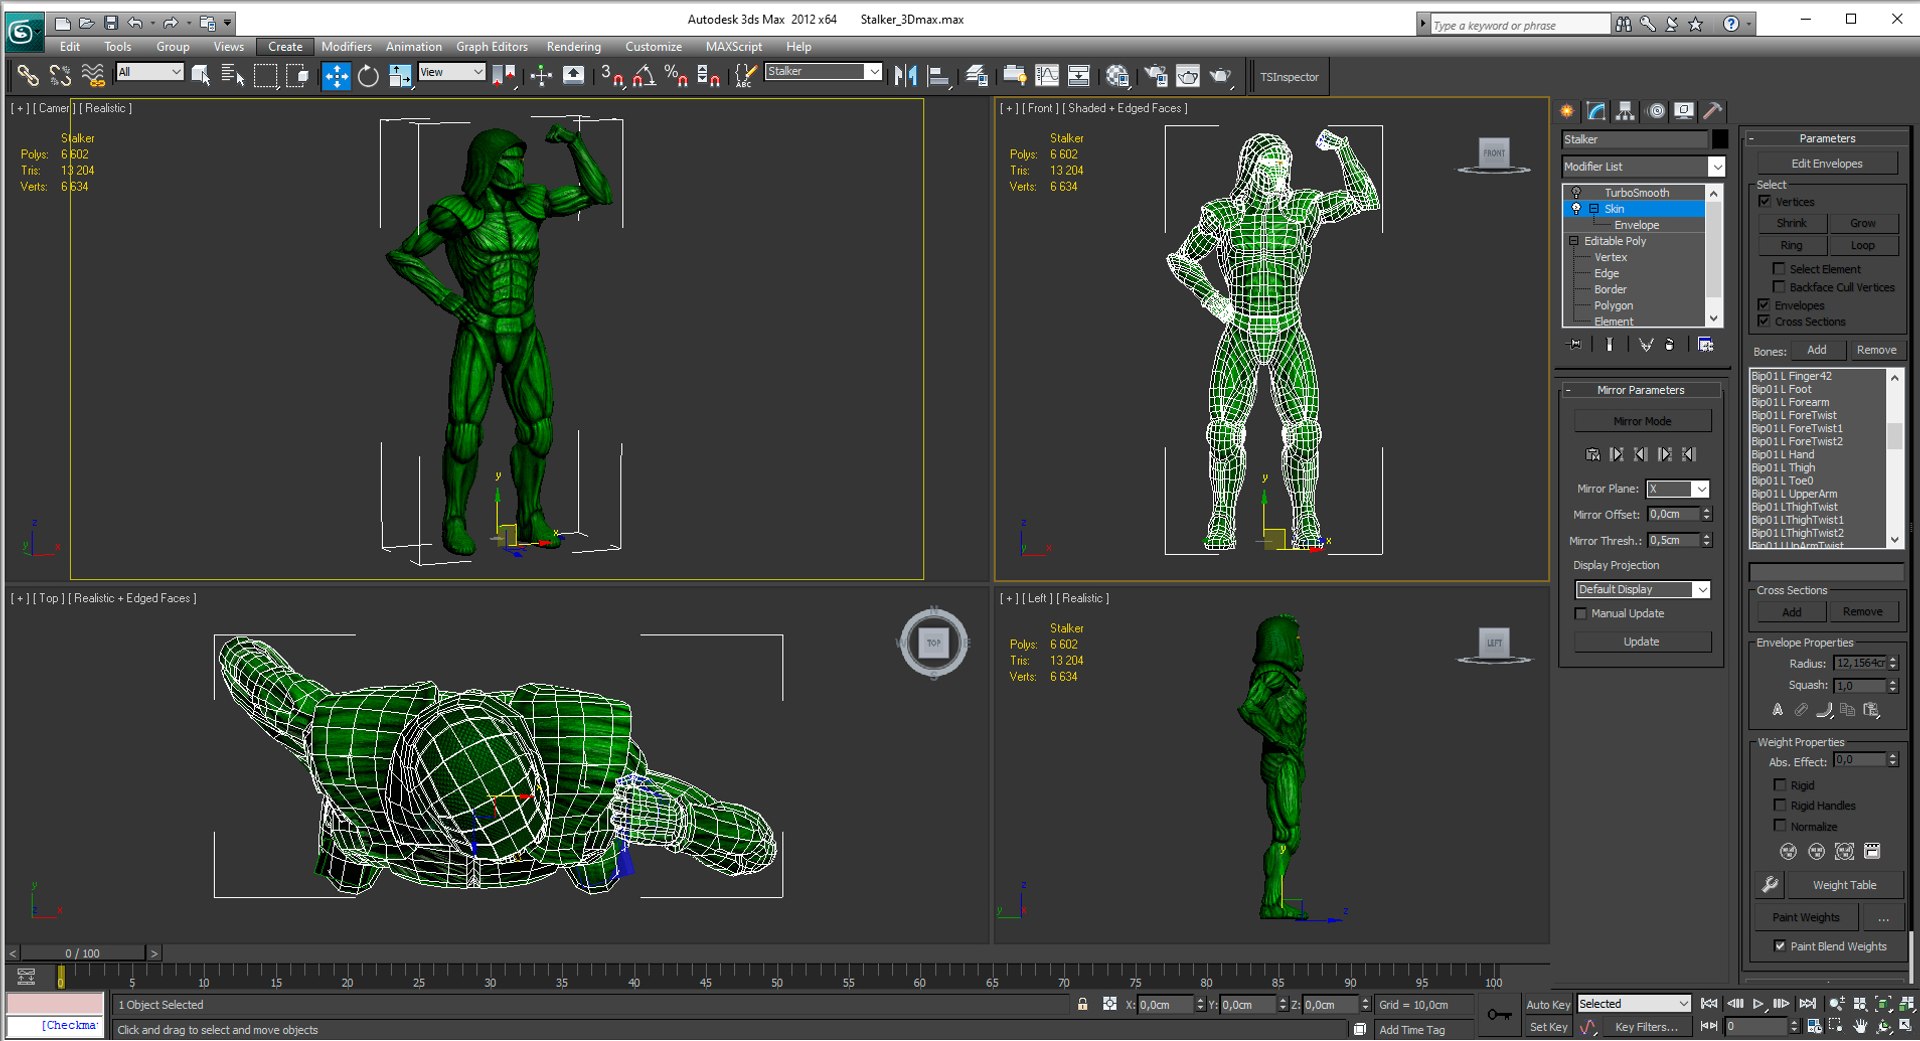
Task: Open the Weight Table button
Action: point(1844,885)
